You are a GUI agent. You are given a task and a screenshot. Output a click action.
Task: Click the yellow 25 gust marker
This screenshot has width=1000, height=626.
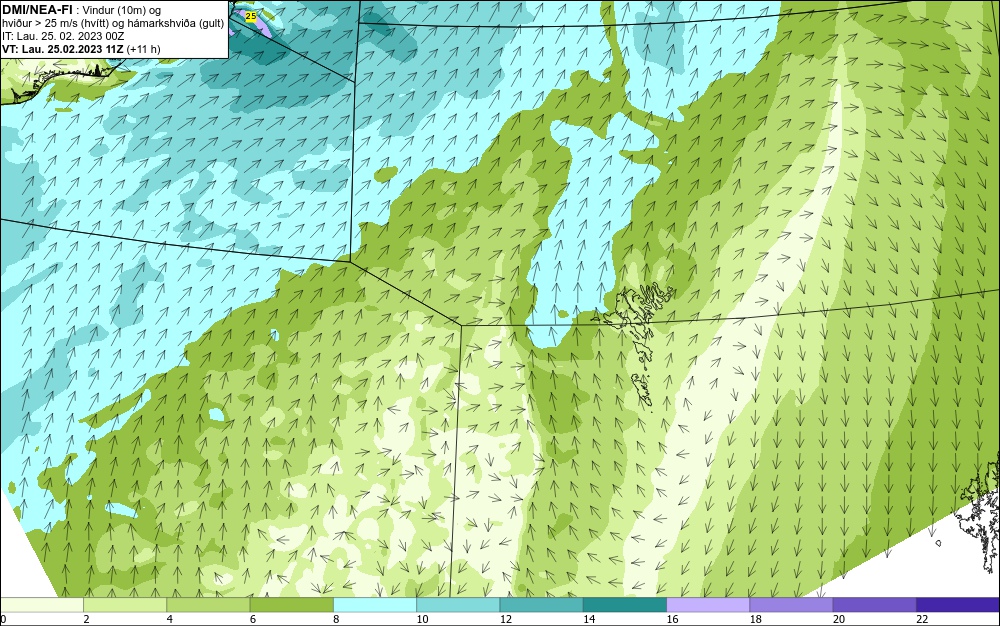tap(251, 17)
